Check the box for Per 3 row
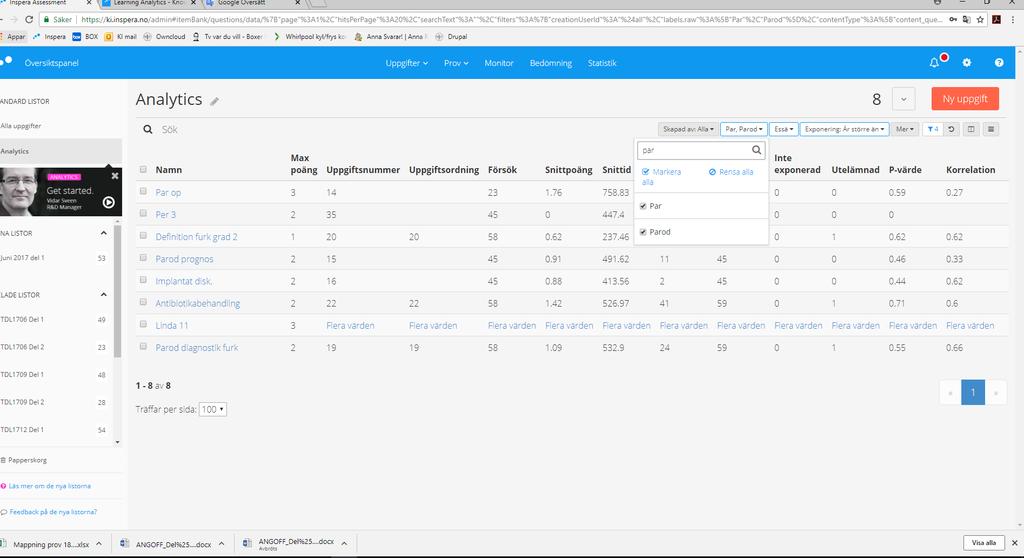1024x558 pixels. (143, 214)
